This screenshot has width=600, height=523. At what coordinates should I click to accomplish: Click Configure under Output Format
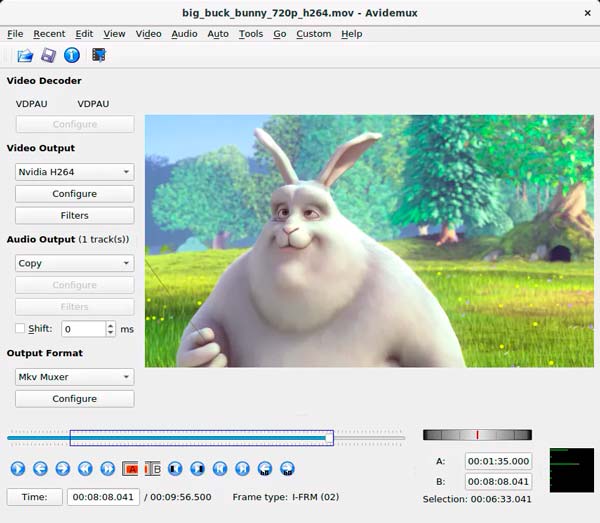tap(75, 399)
